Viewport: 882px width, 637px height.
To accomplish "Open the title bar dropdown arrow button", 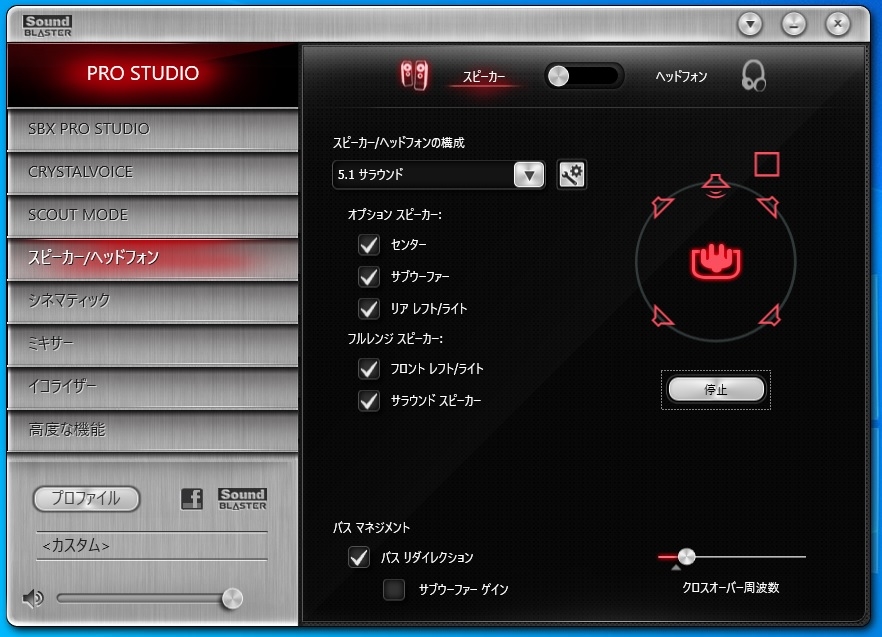I will [x=750, y=24].
